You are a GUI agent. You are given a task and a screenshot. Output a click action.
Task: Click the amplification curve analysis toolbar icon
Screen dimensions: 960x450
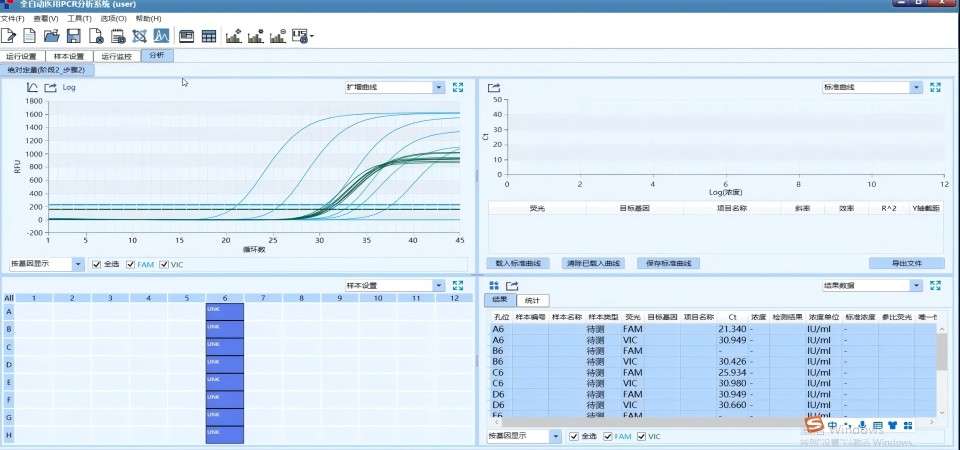tap(161, 36)
